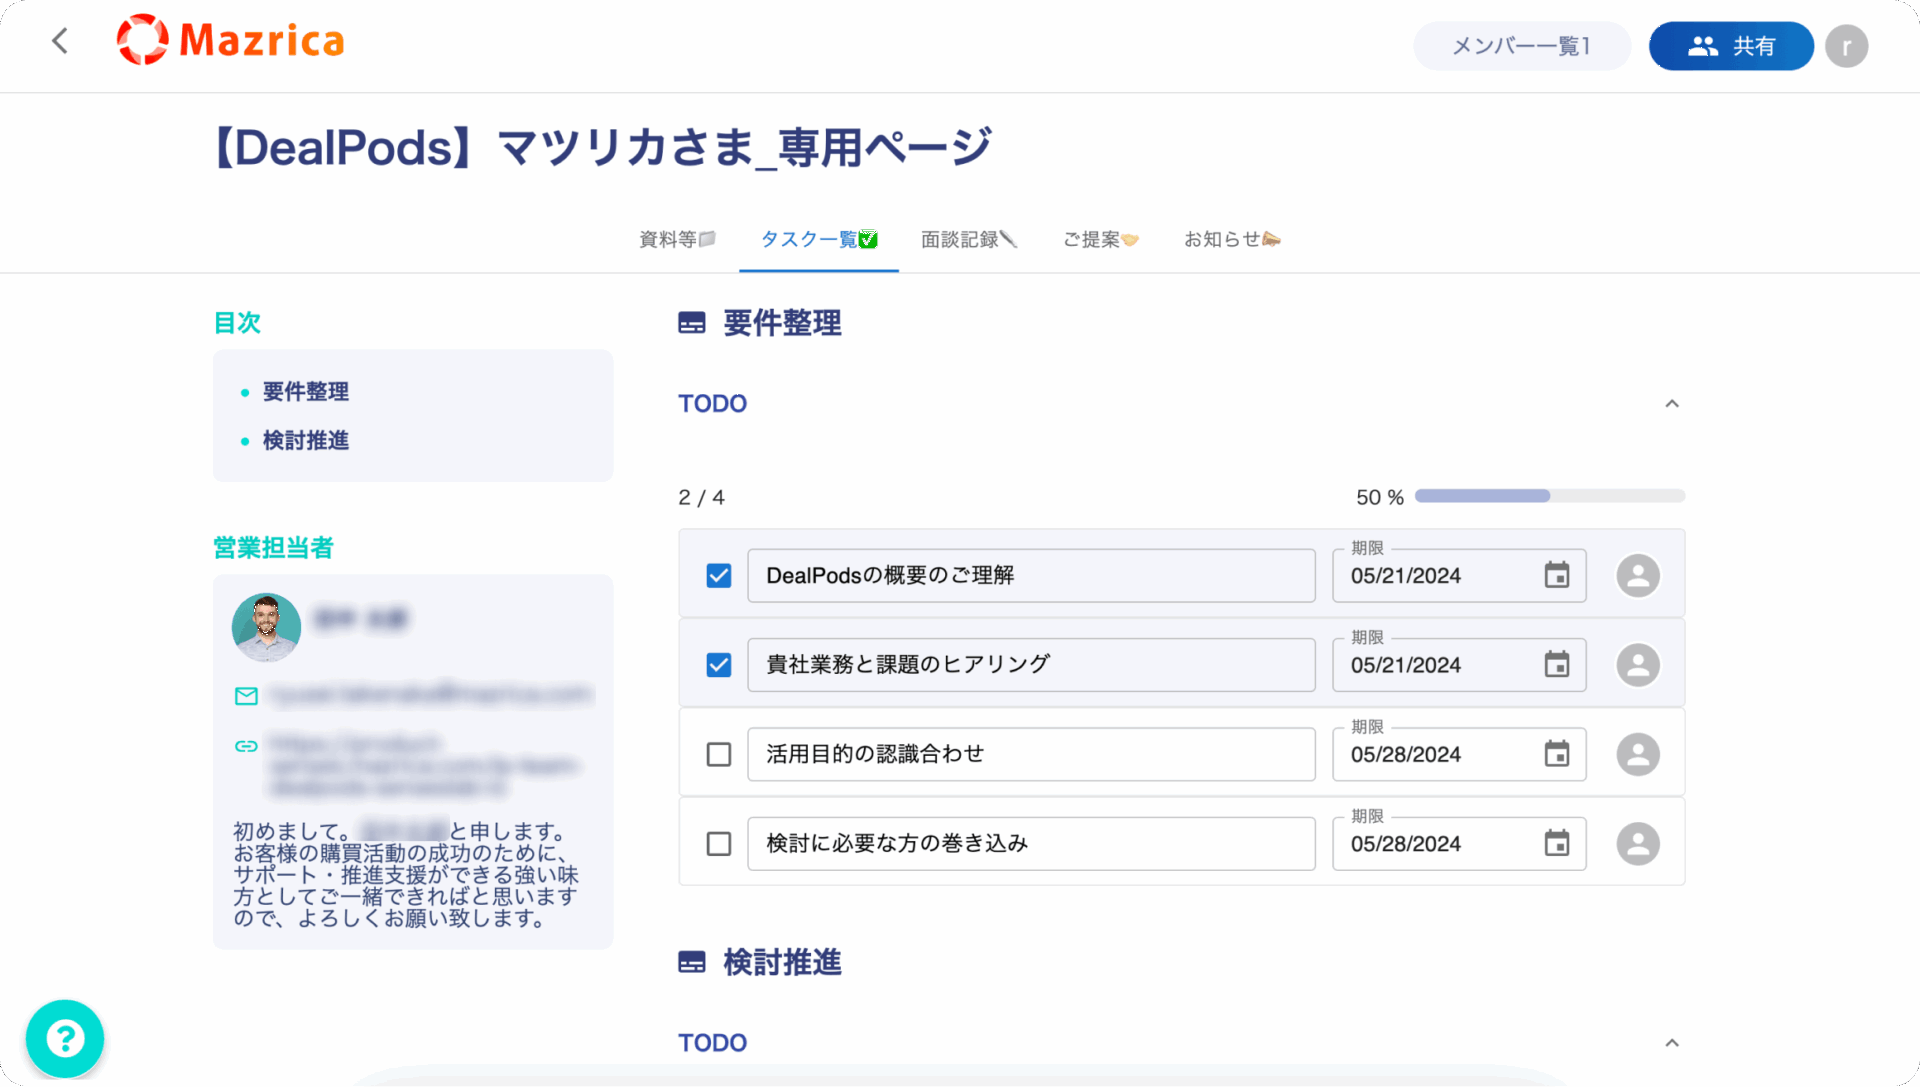Click the TODO label under 検討推進
This screenshot has height=1087, width=1920.
[x=712, y=1043]
